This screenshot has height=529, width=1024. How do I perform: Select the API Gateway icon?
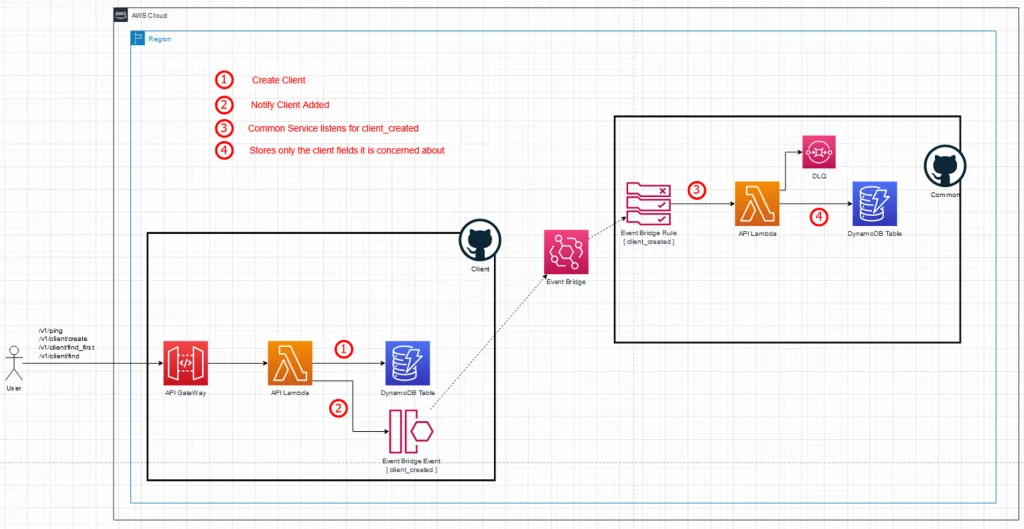[184, 363]
